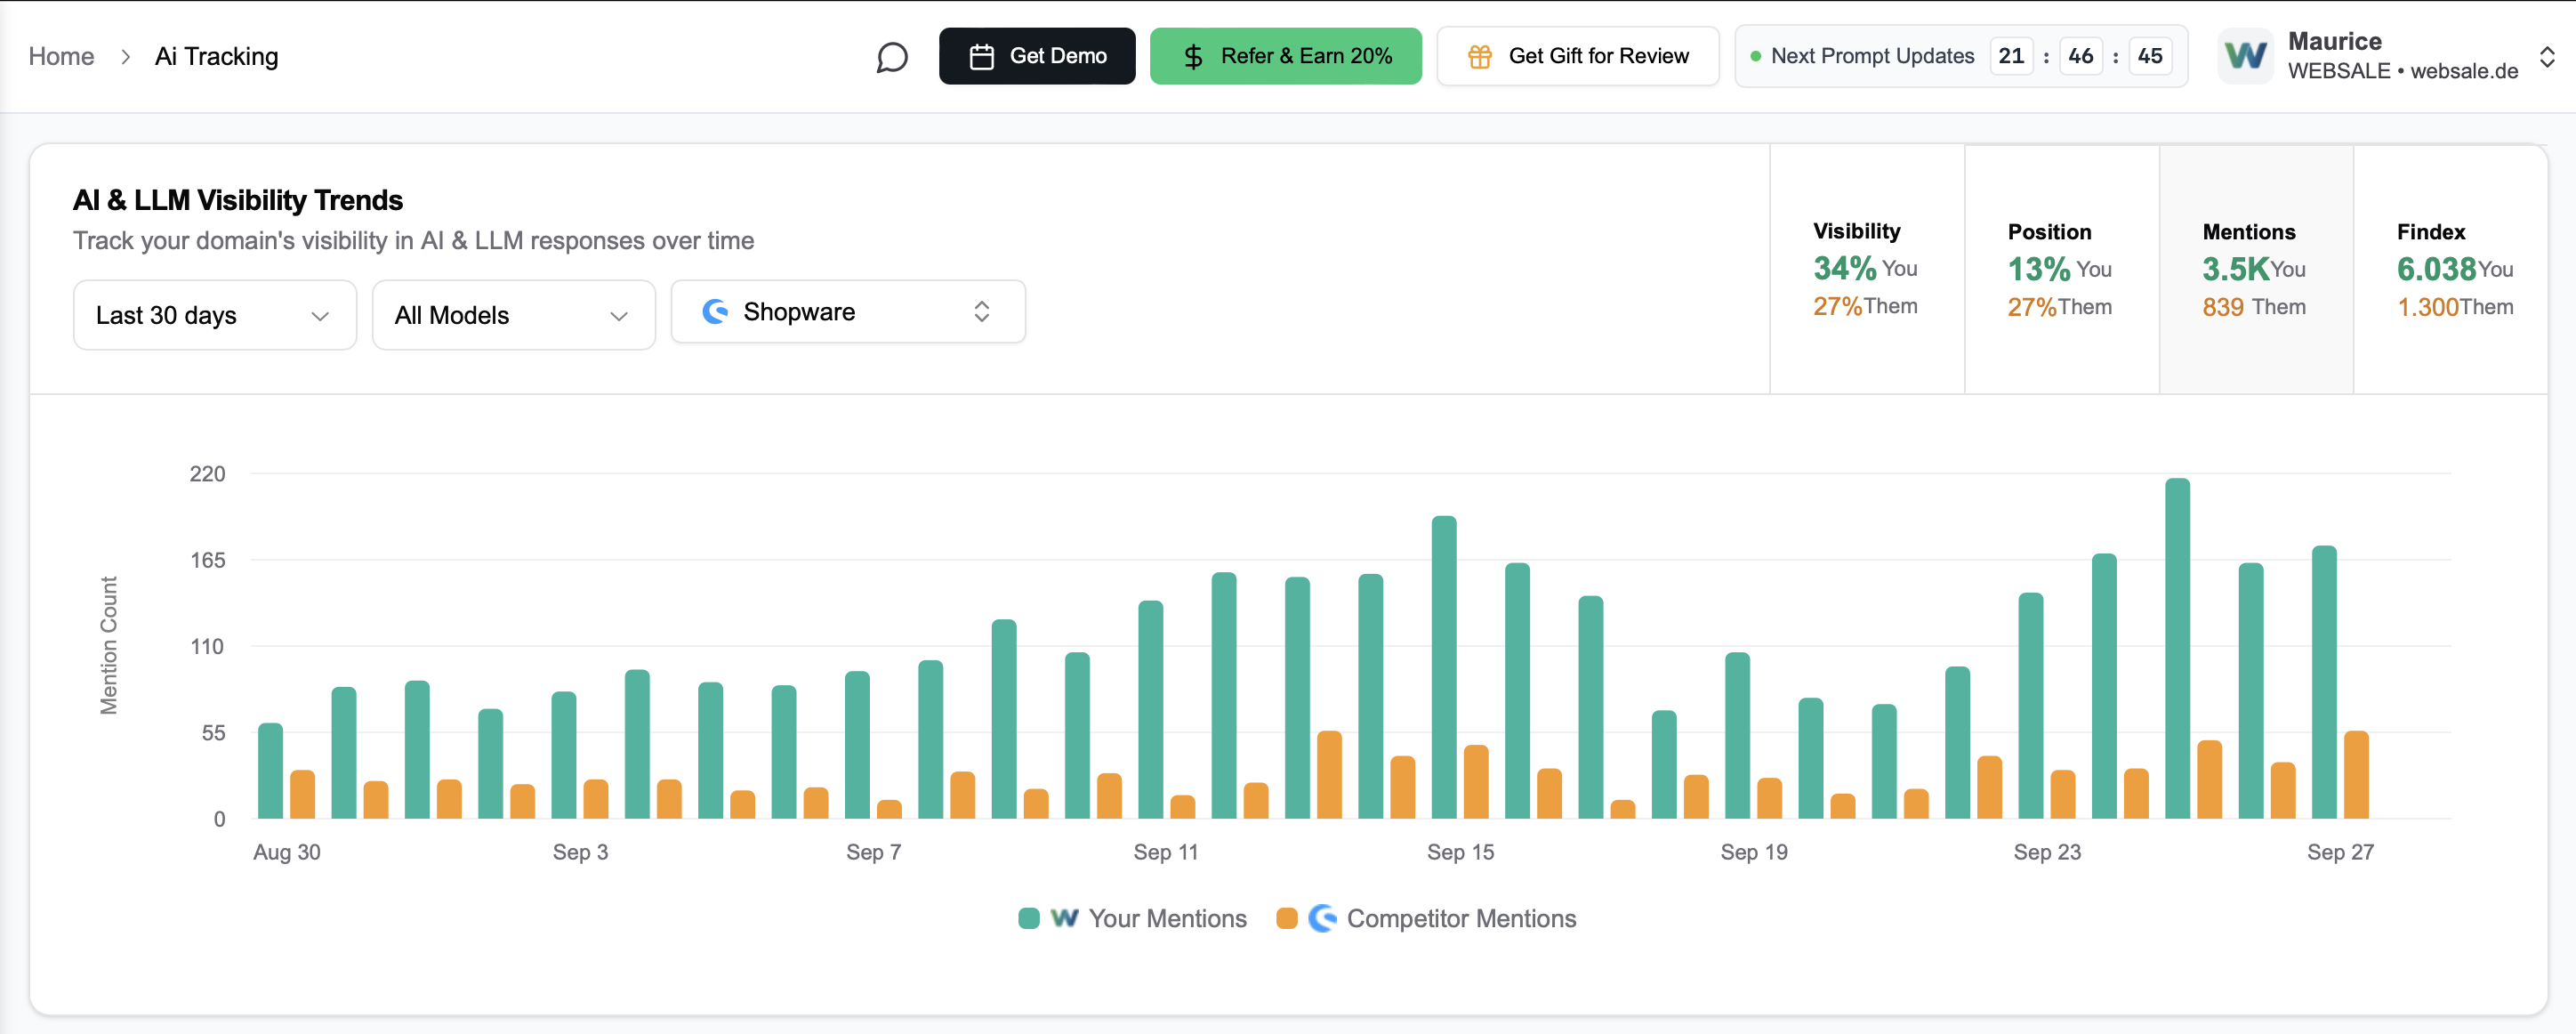Click Shopware logo in competitor selector
Image resolution: width=2576 pixels, height=1034 pixels.
715,312
